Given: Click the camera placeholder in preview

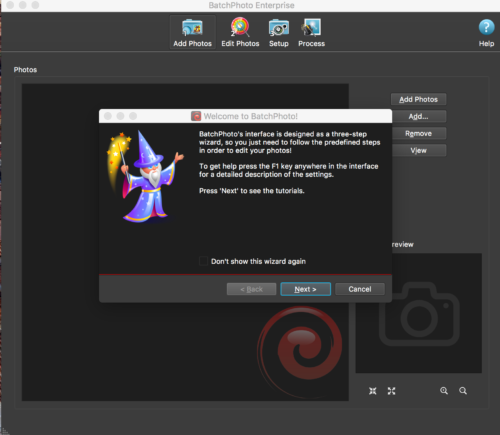Looking at the screenshot, I should tap(419, 314).
